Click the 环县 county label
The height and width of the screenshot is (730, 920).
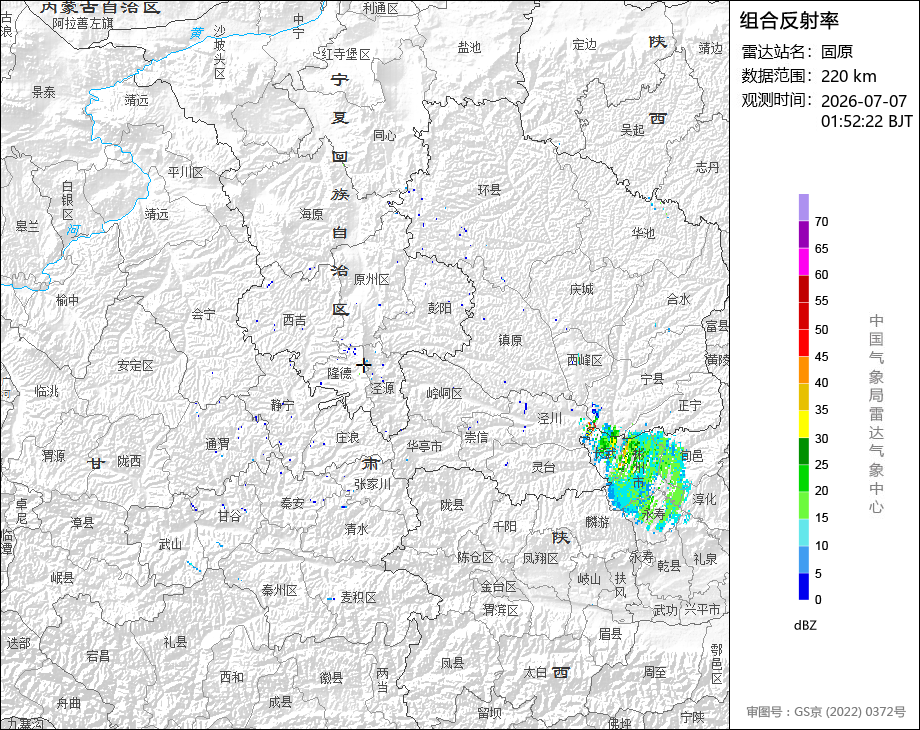point(489,190)
